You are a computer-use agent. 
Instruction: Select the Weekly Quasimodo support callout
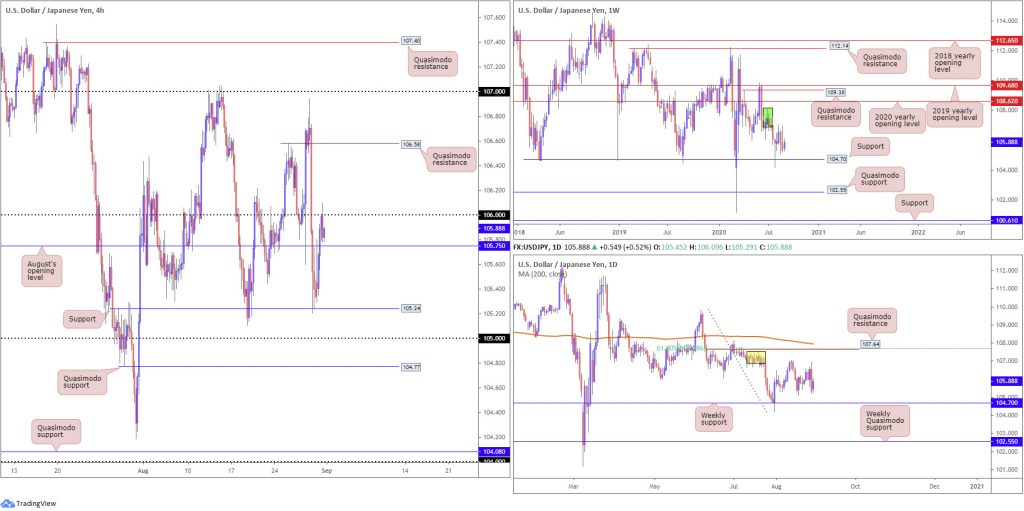[886, 422]
